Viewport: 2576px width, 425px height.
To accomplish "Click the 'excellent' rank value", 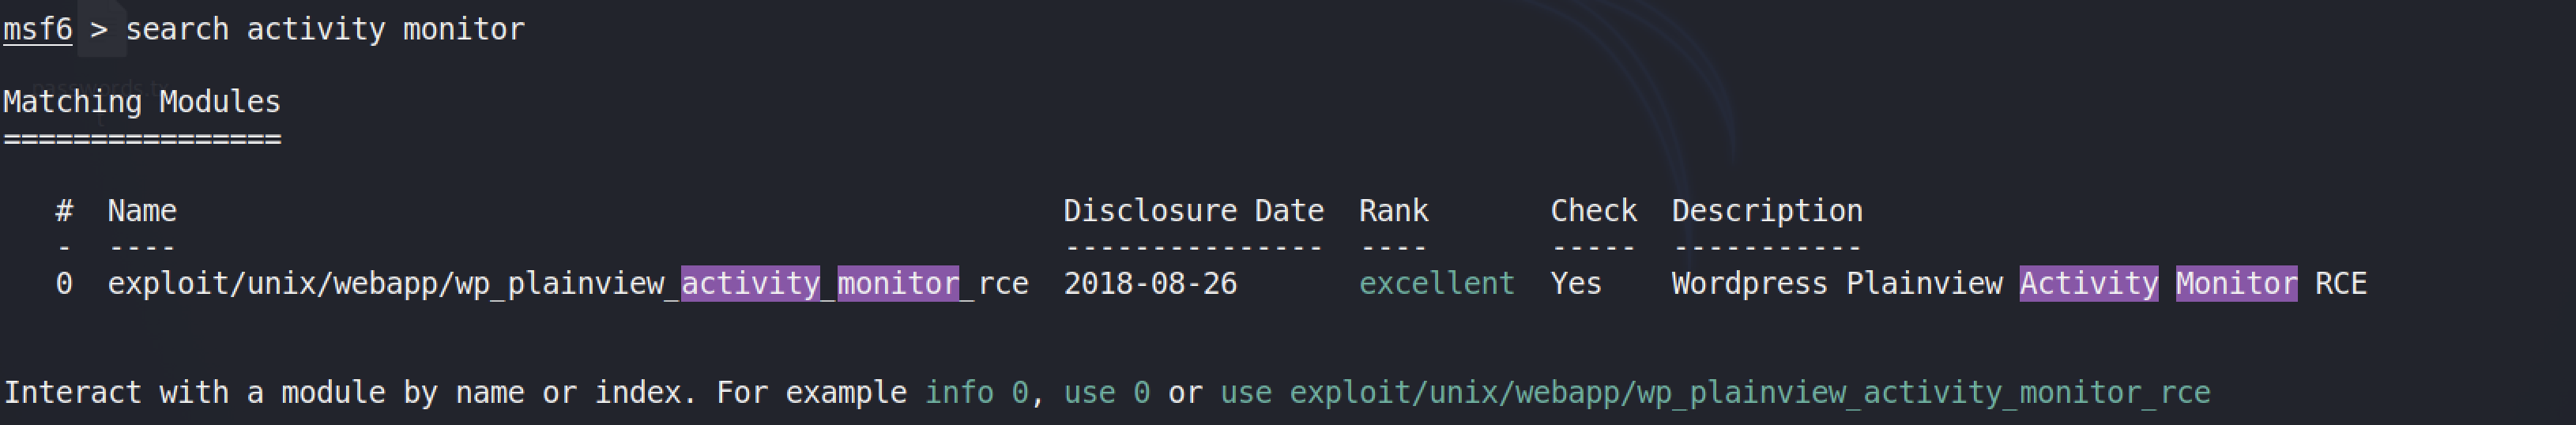I will (1436, 283).
